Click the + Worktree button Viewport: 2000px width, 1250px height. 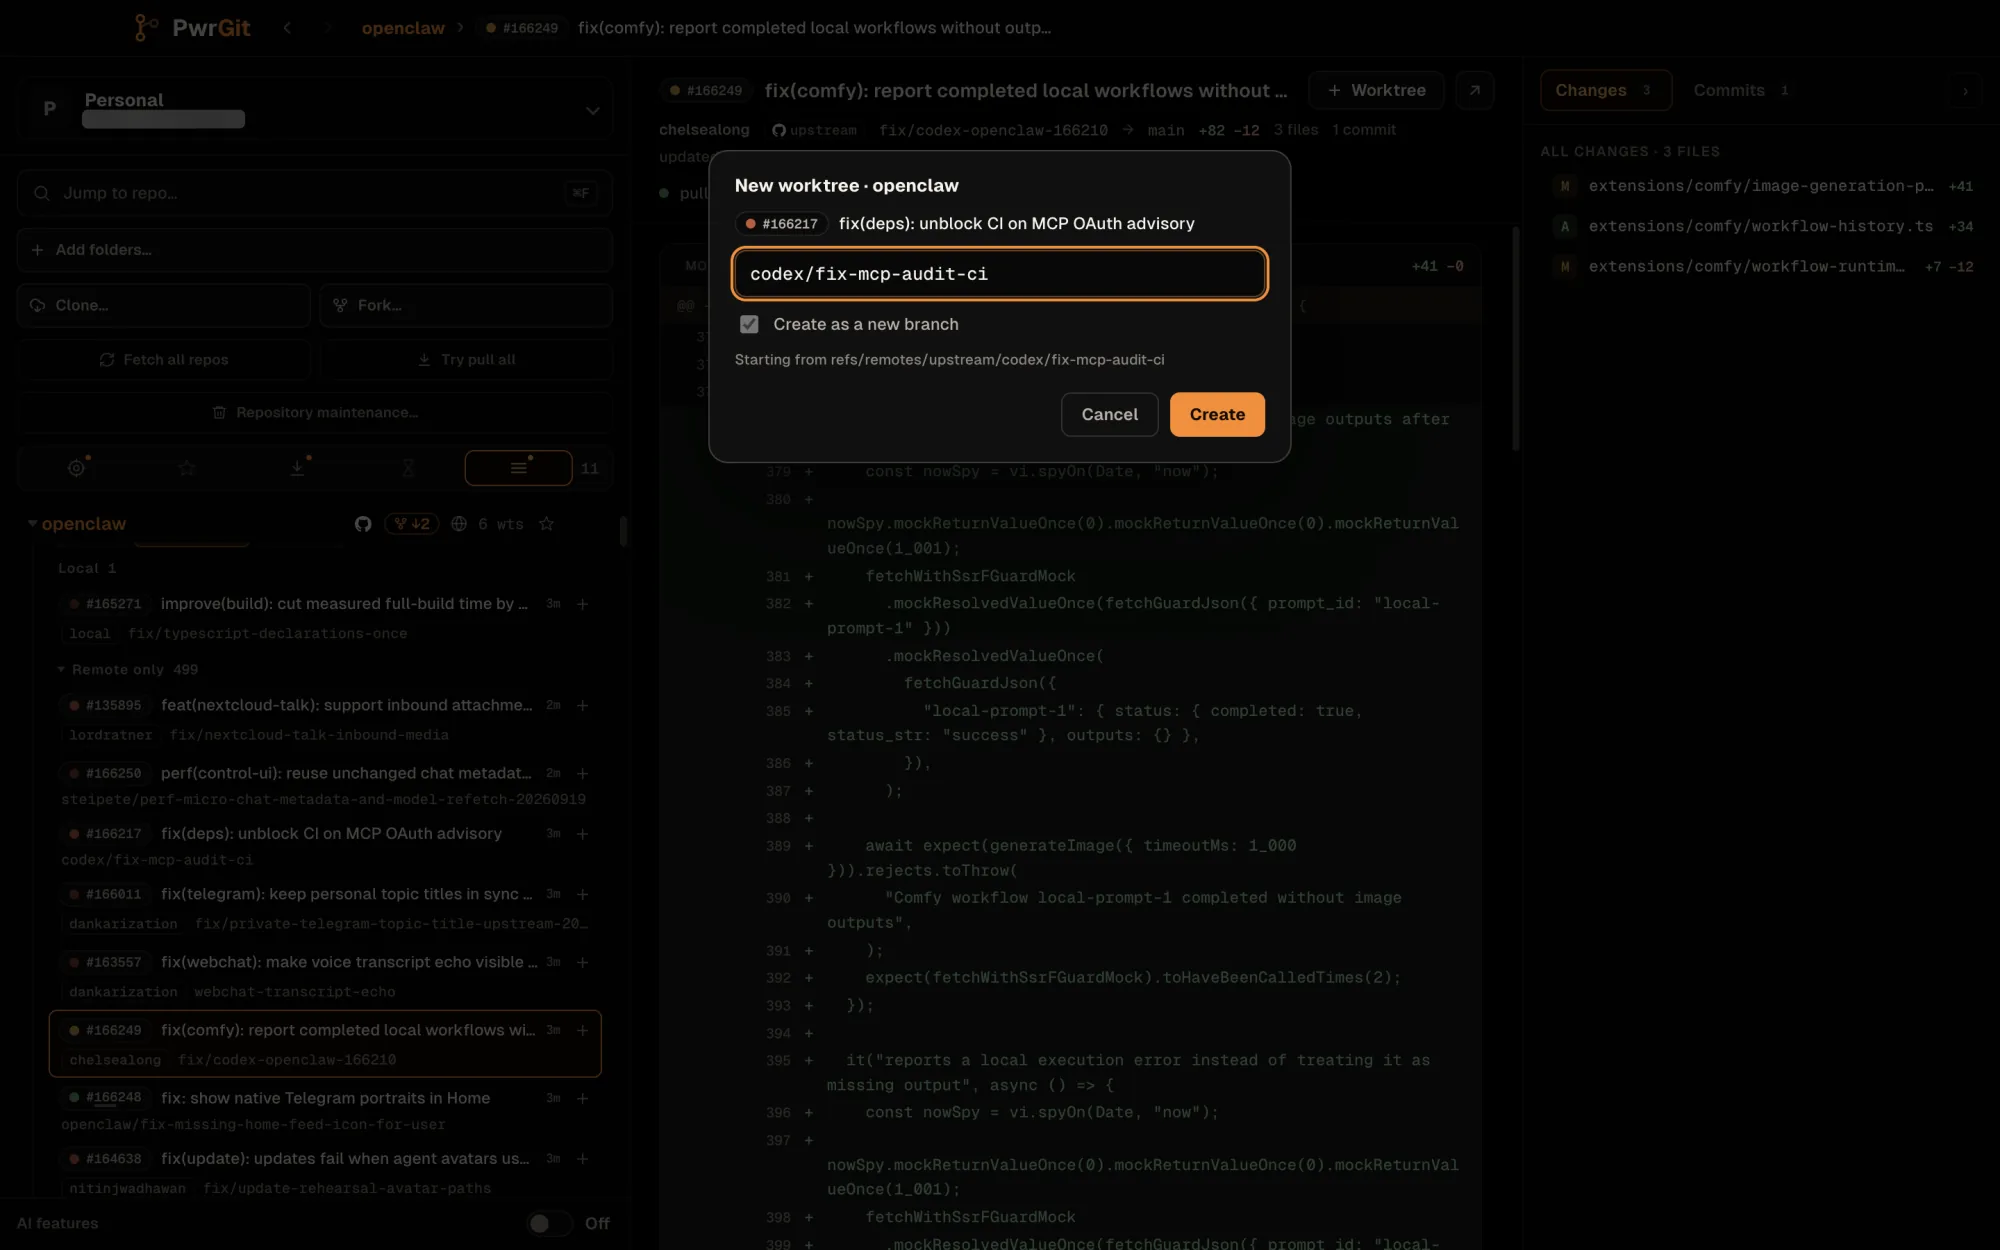click(x=1376, y=90)
